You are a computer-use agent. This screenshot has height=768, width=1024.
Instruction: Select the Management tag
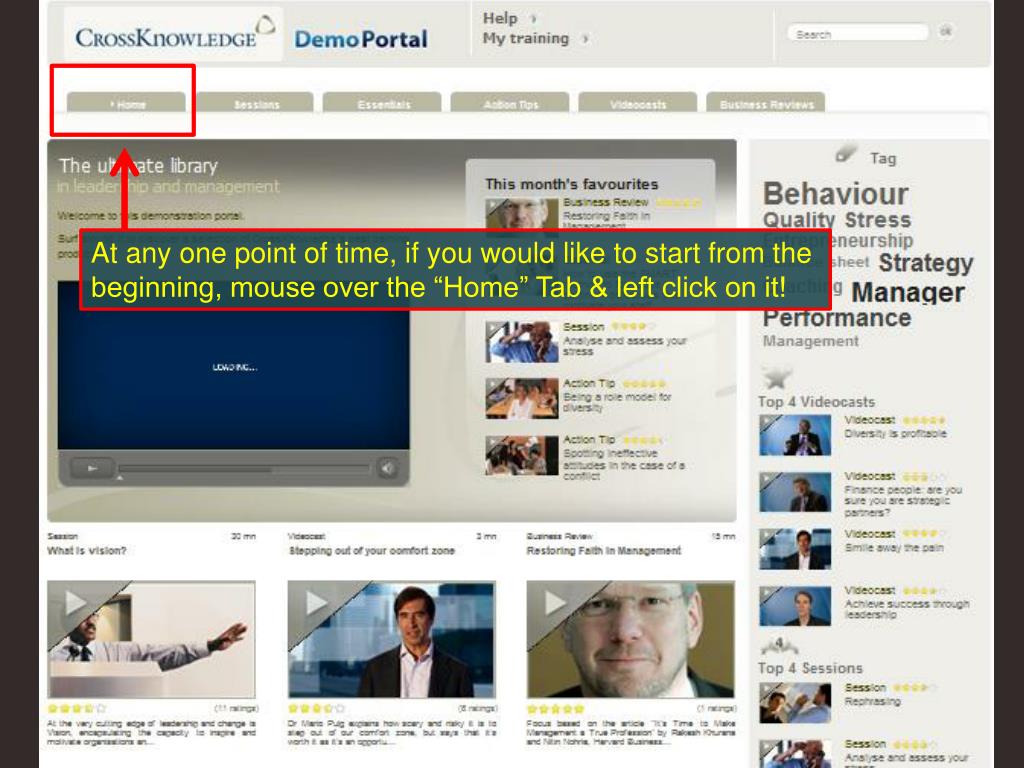[810, 341]
